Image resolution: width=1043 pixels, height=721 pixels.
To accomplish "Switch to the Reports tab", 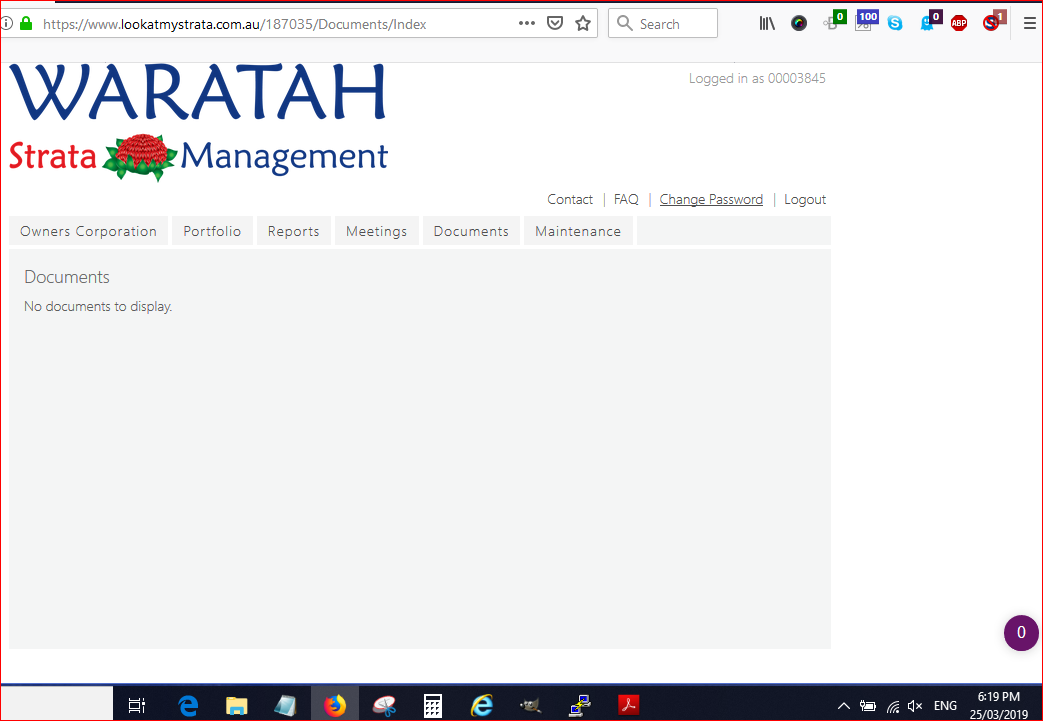I will (293, 231).
